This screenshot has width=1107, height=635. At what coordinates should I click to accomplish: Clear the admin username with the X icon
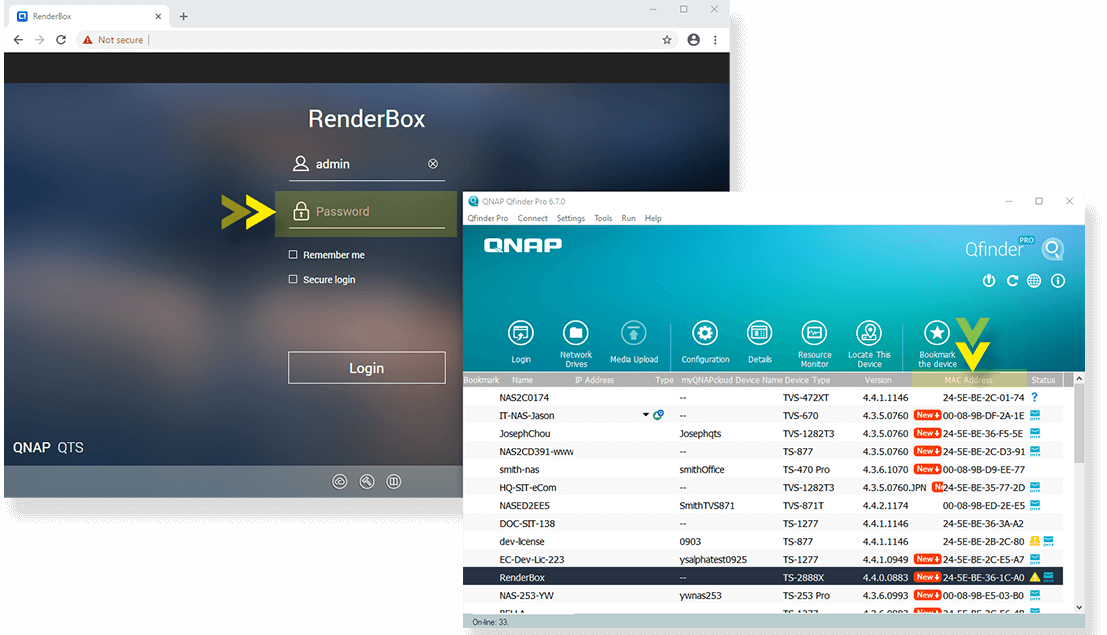(433, 164)
